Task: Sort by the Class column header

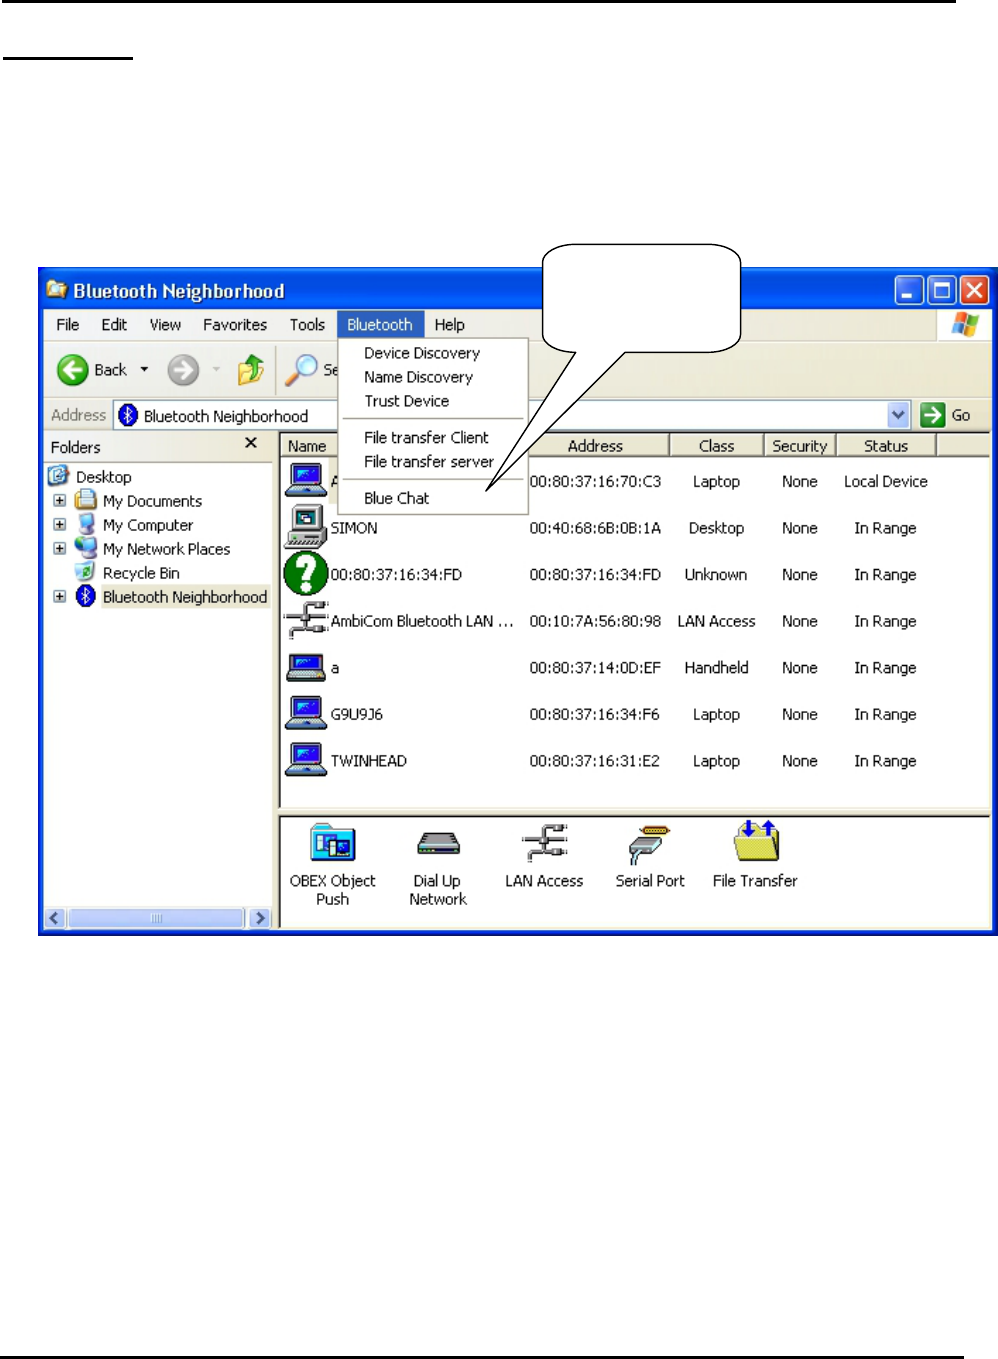Action: [716, 446]
